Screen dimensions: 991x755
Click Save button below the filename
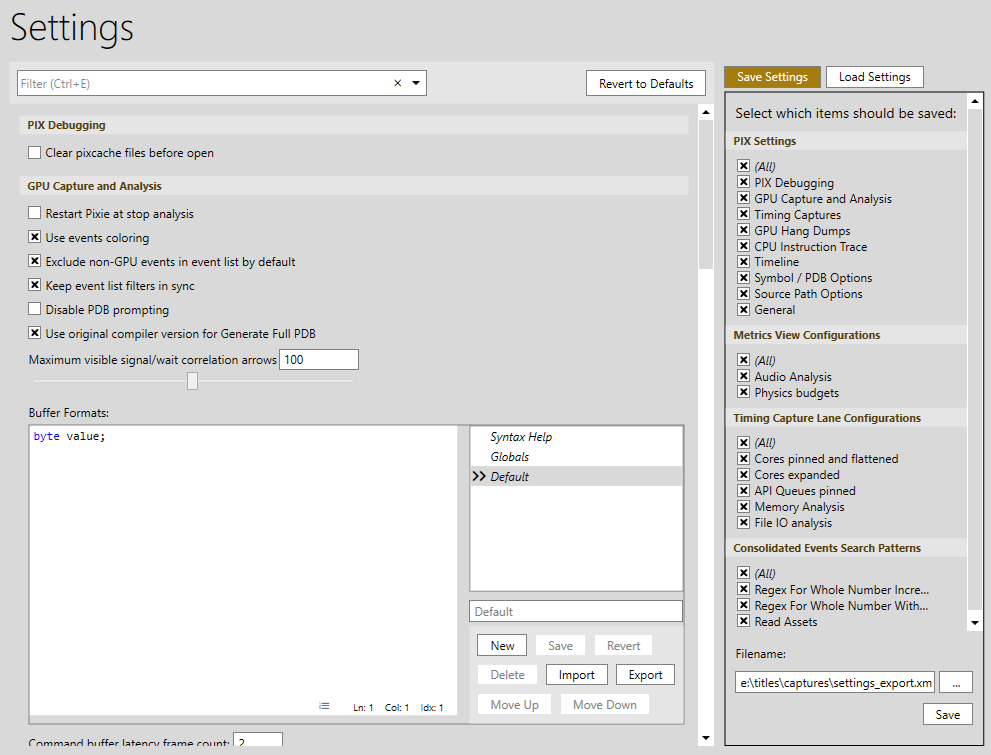[x=947, y=715]
